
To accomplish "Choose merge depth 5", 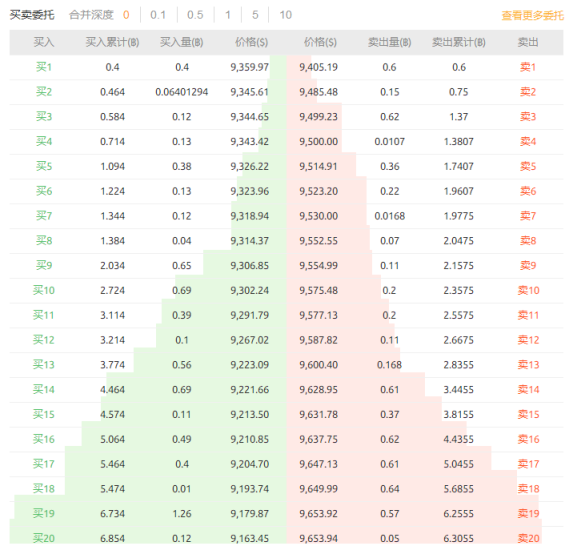I will click(x=255, y=15).
